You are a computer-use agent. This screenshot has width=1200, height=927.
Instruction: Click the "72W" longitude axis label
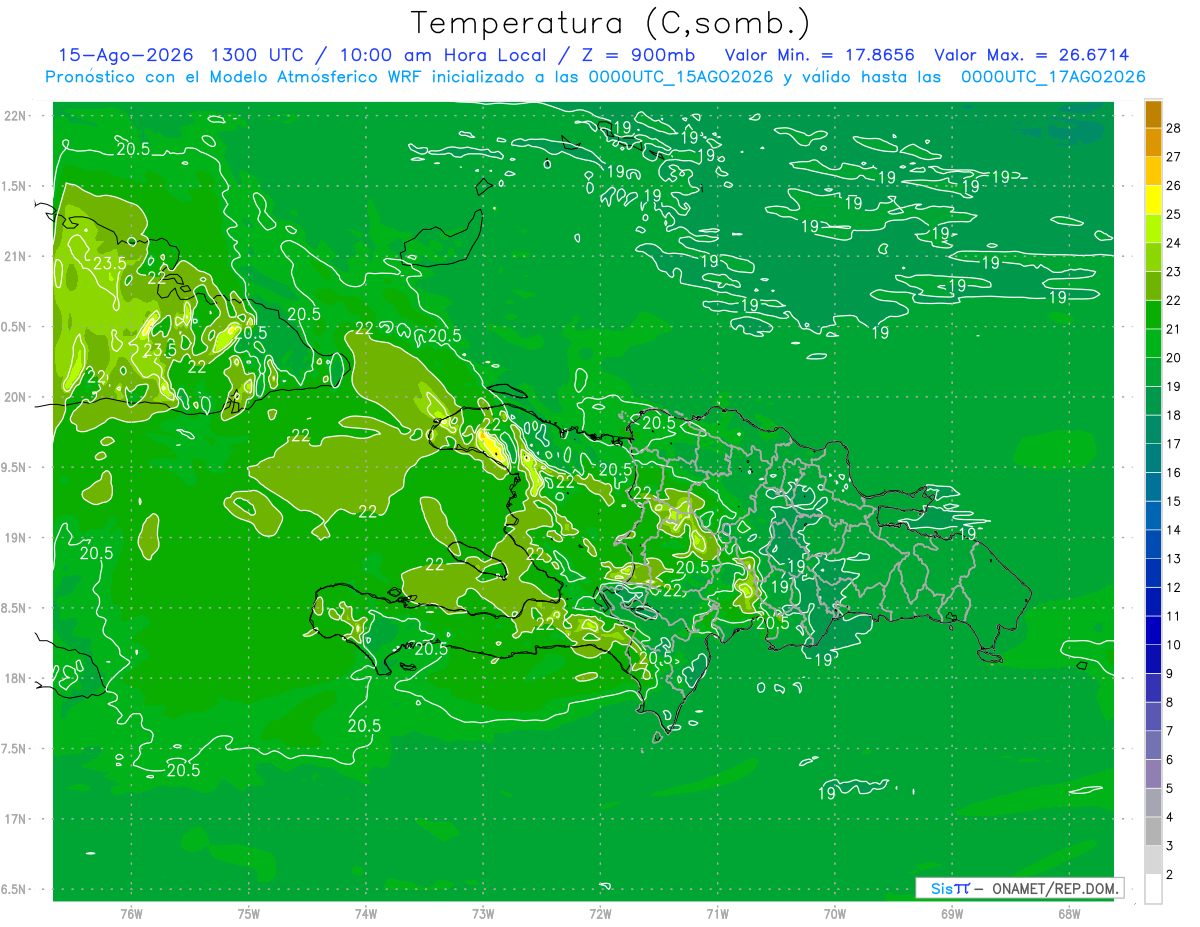point(600,915)
